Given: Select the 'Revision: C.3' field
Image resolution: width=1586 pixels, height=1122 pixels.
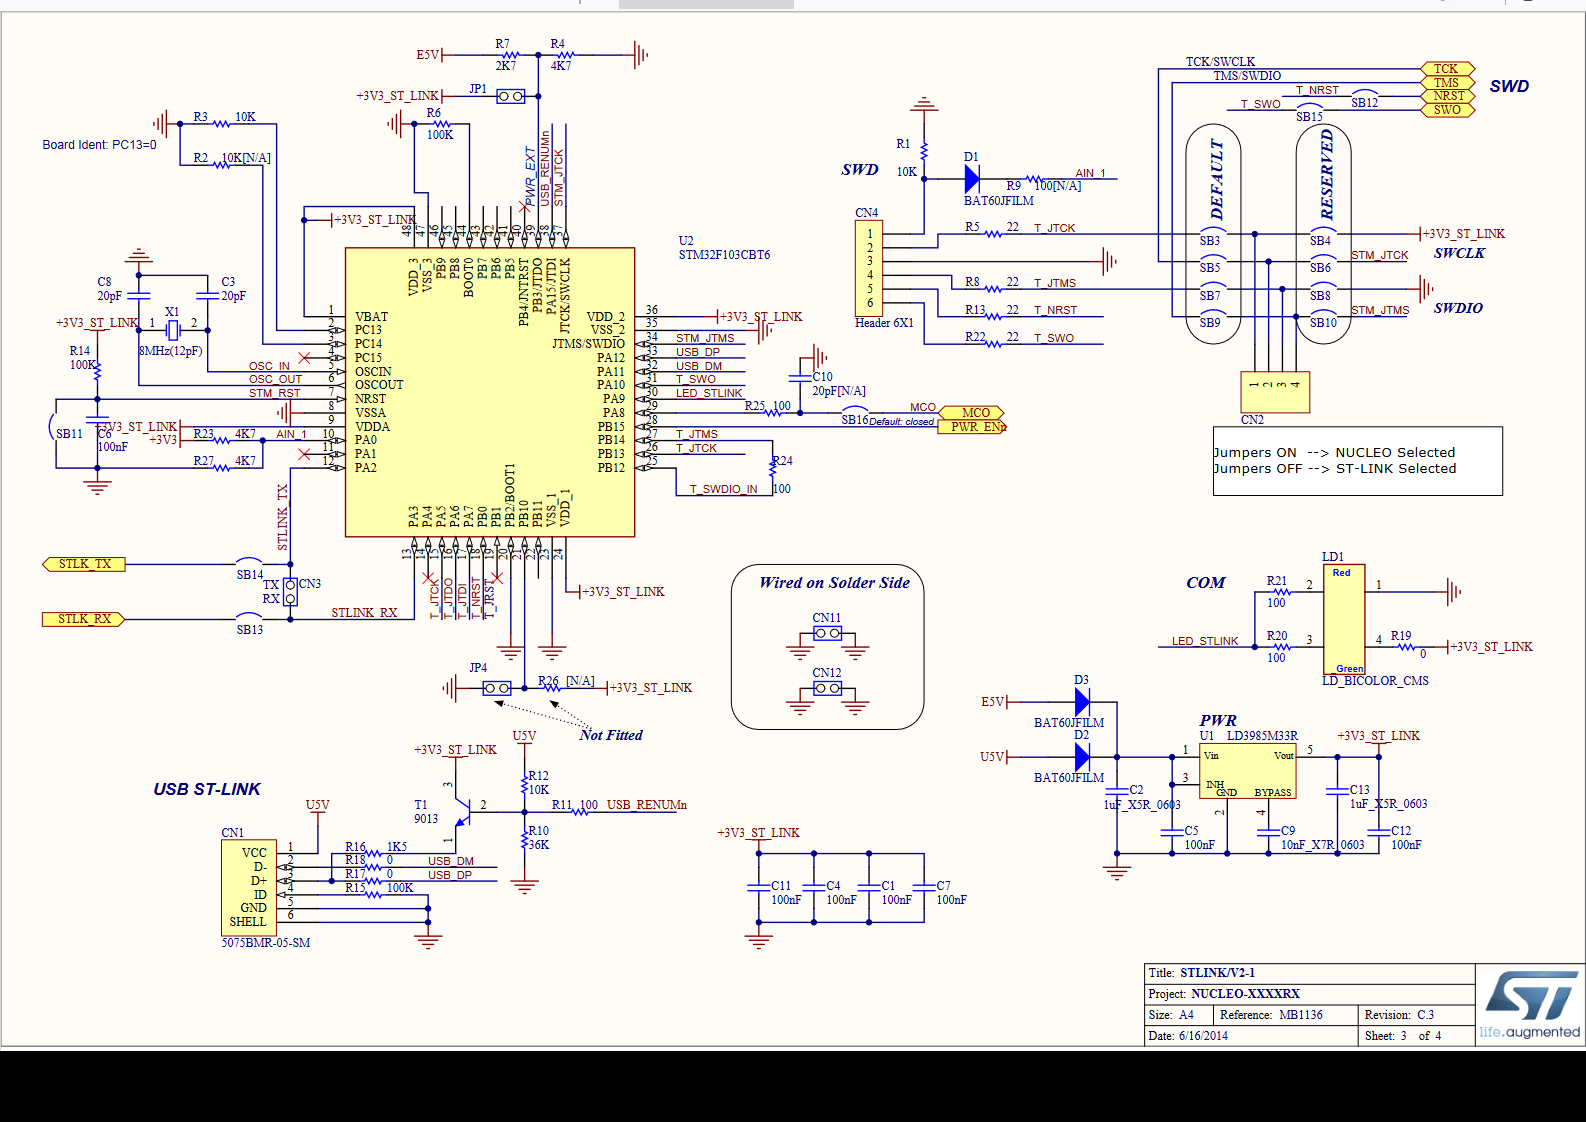Looking at the screenshot, I should tap(1399, 1015).
